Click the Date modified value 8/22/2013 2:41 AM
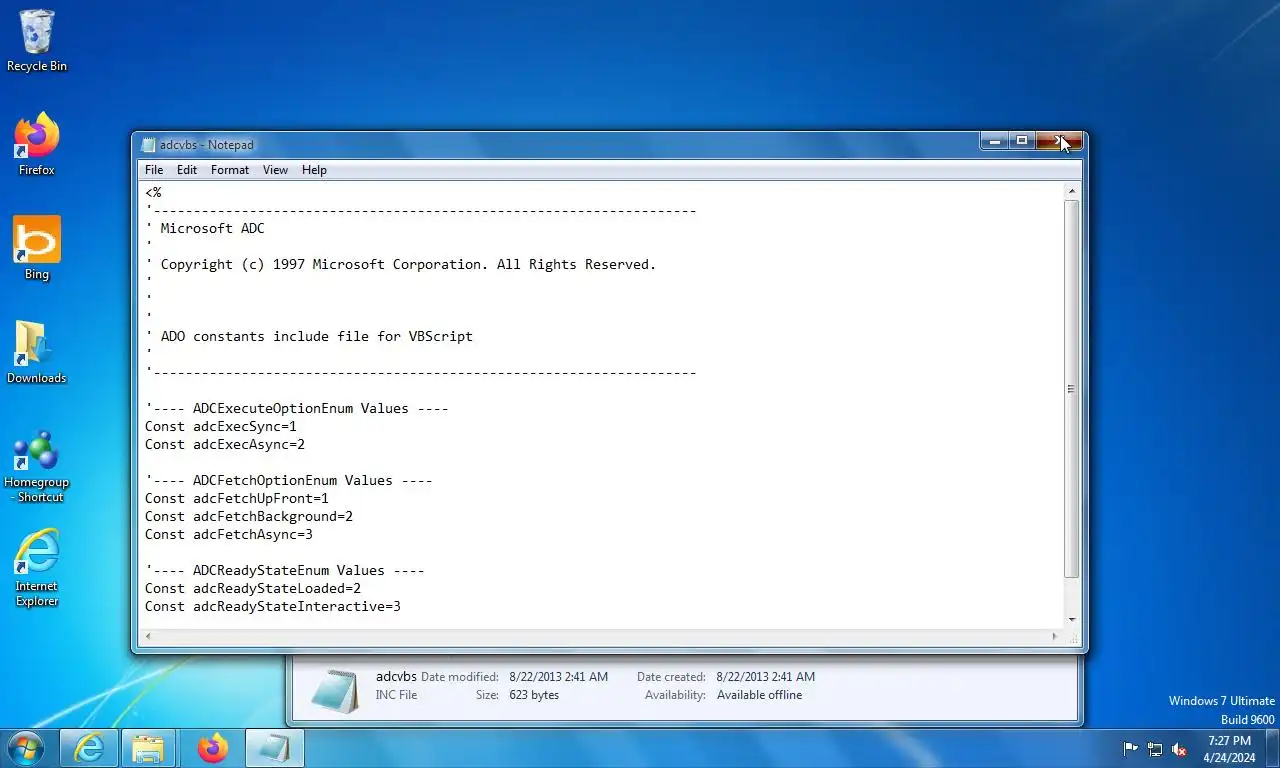This screenshot has height=768, width=1280. click(558, 677)
